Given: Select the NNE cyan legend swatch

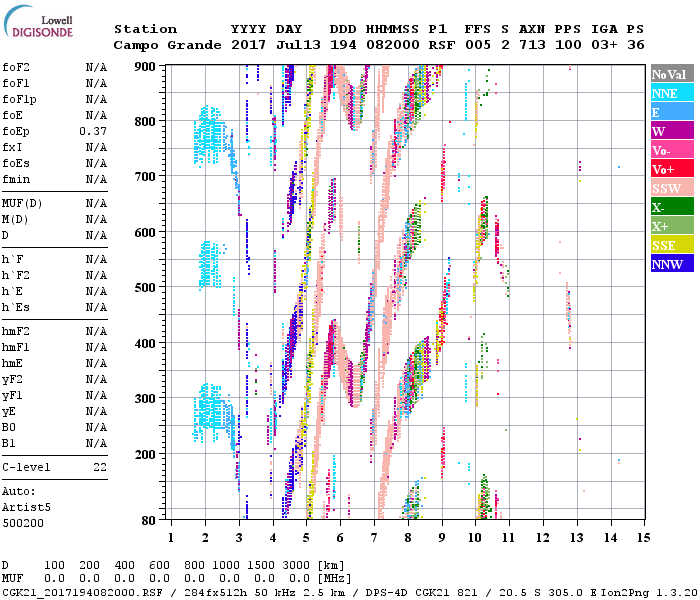Looking at the screenshot, I should (672, 93).
